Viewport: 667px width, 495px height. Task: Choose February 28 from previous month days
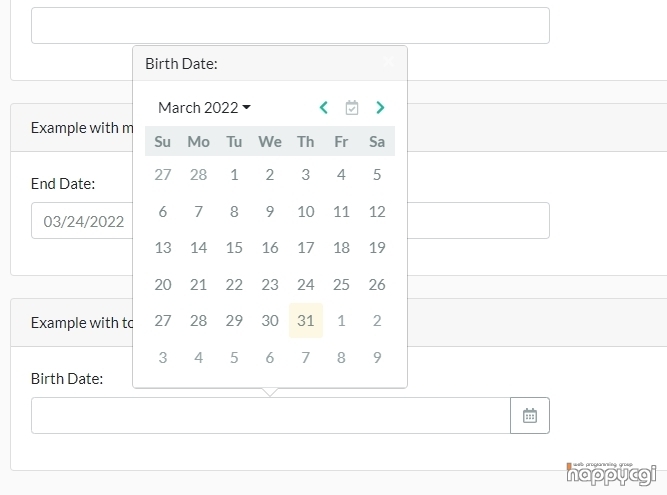(x=198, y=174)
